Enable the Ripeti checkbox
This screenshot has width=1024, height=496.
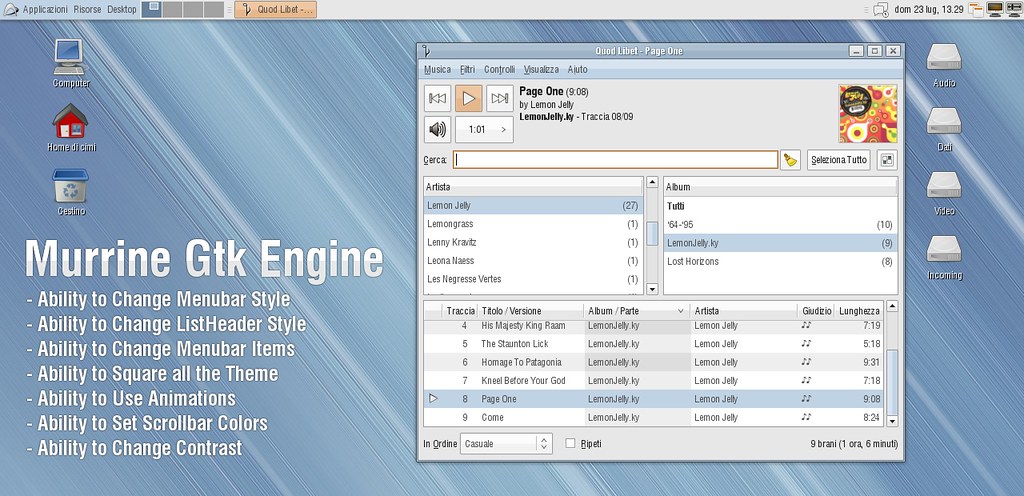[571, 443]
